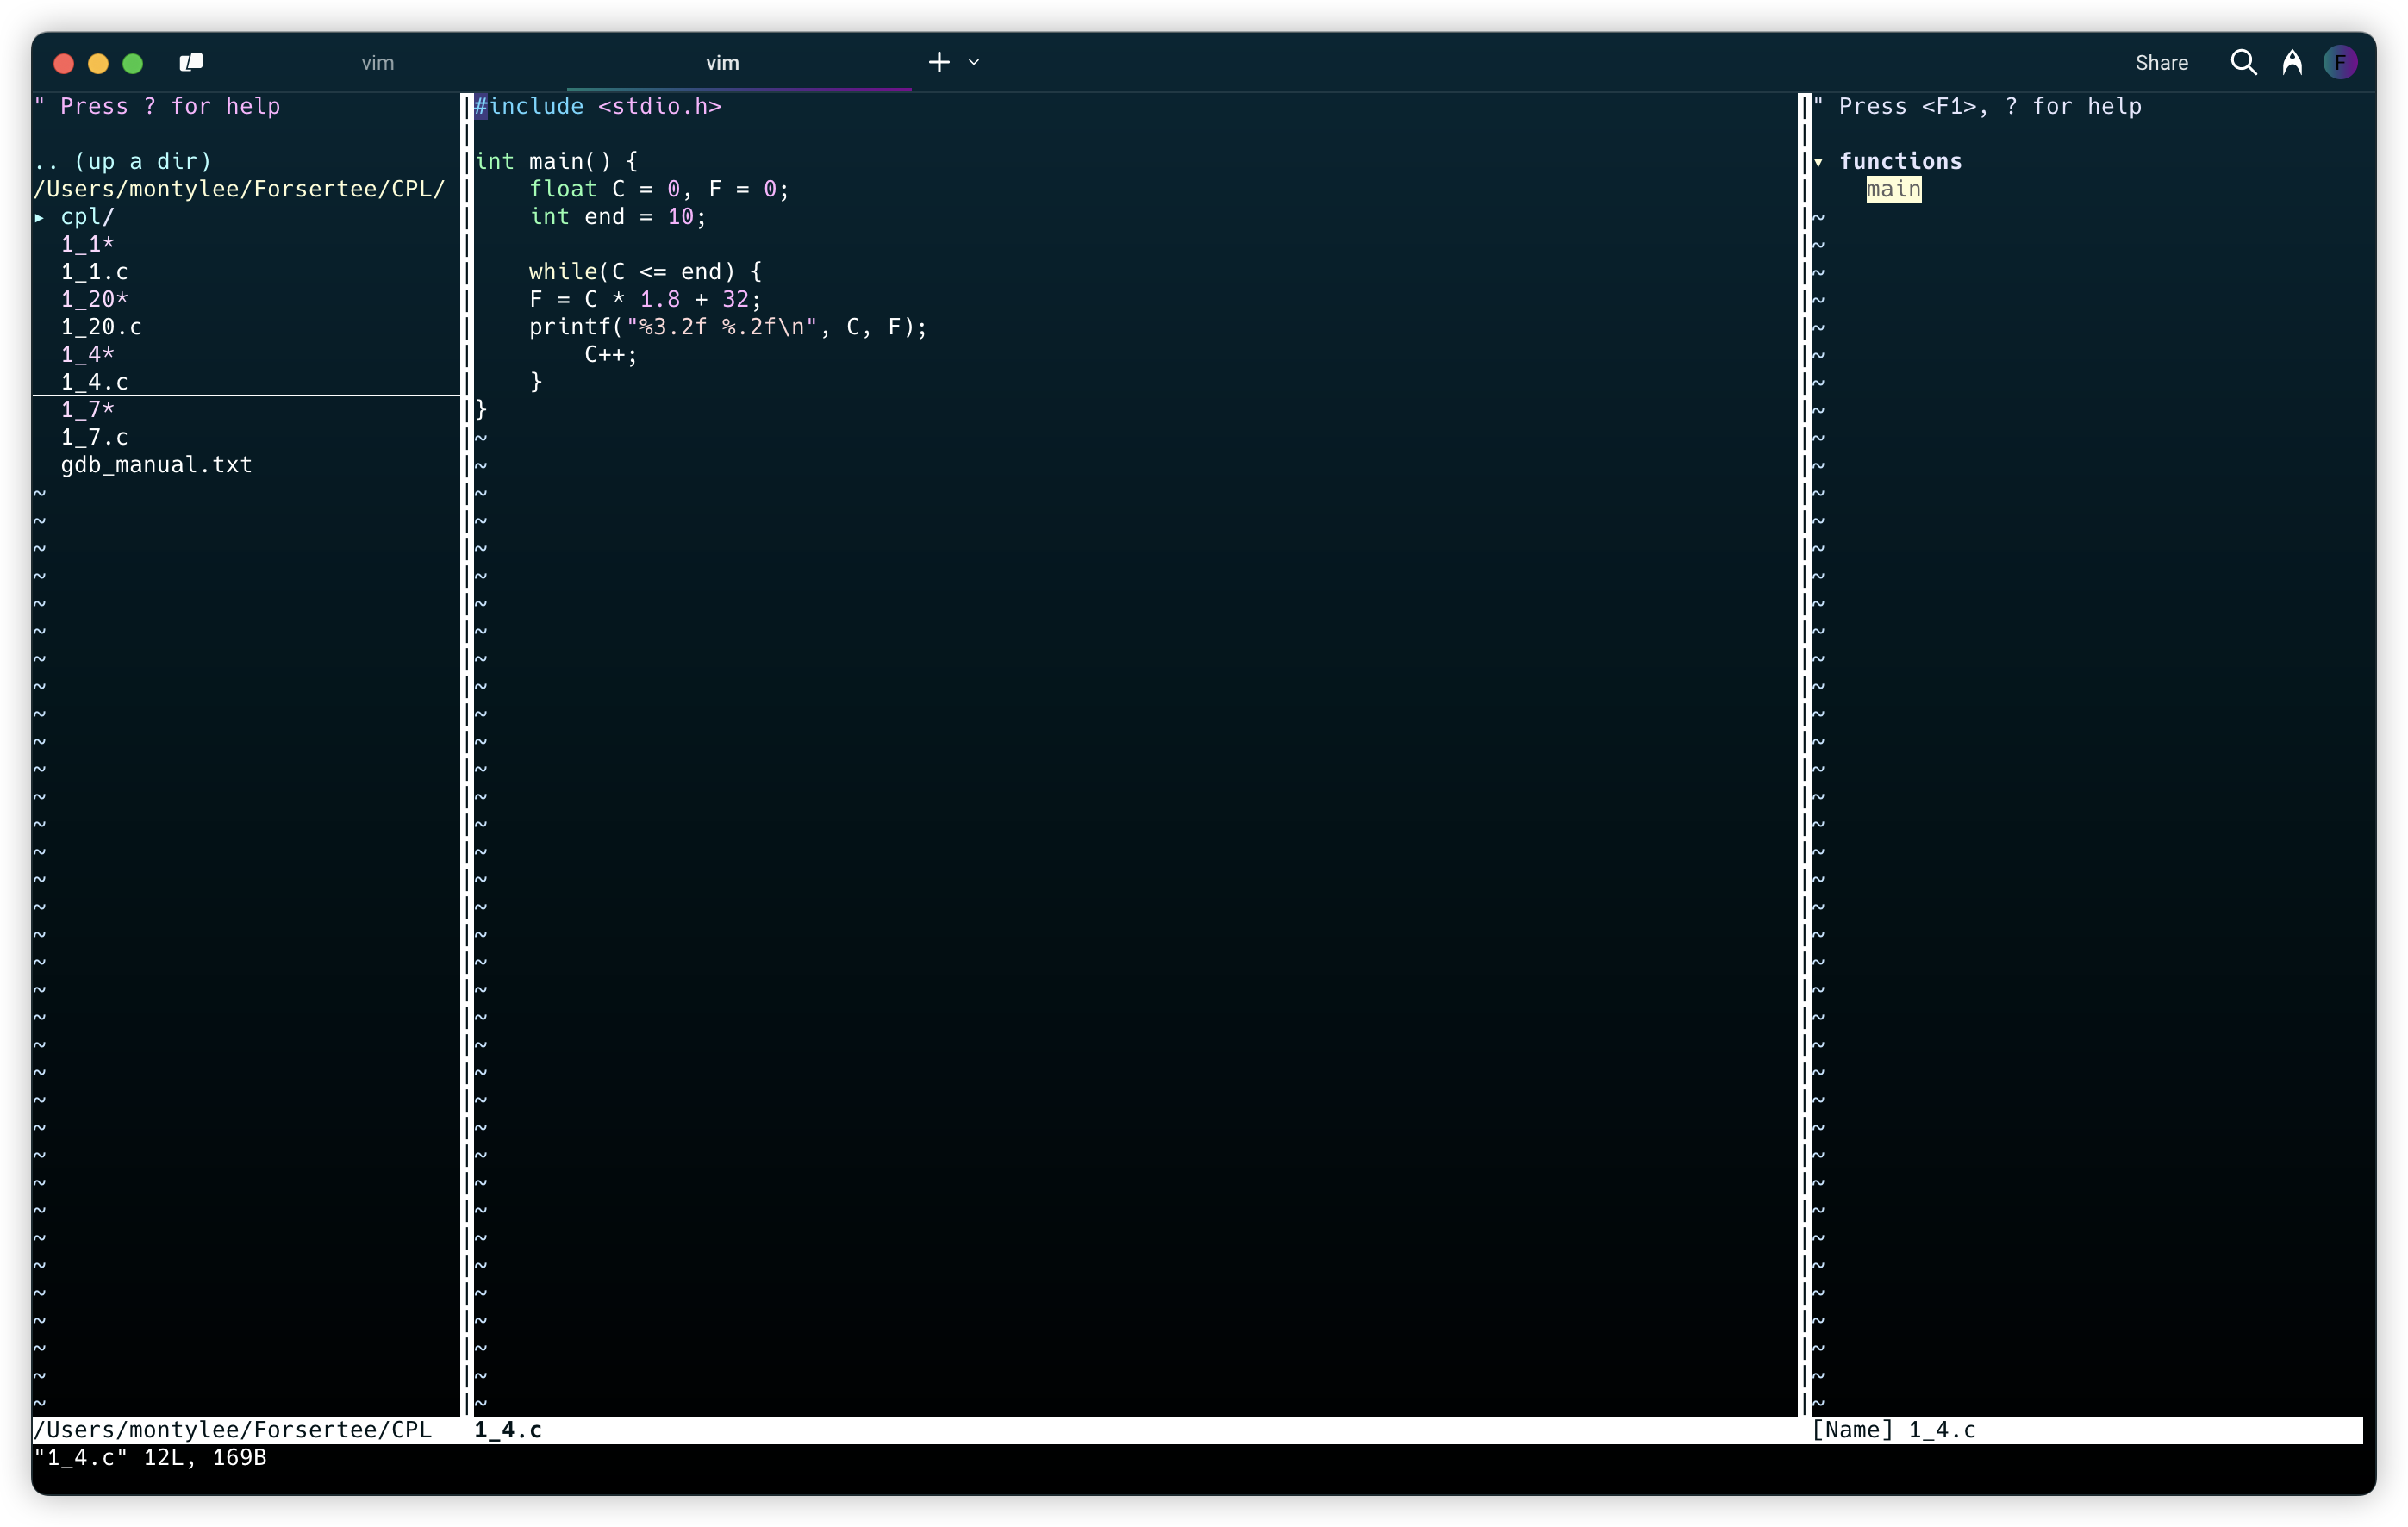Open the user profile avatar F
Viewport: 2408px width, 1527px height.
(x=2340, y=62)
